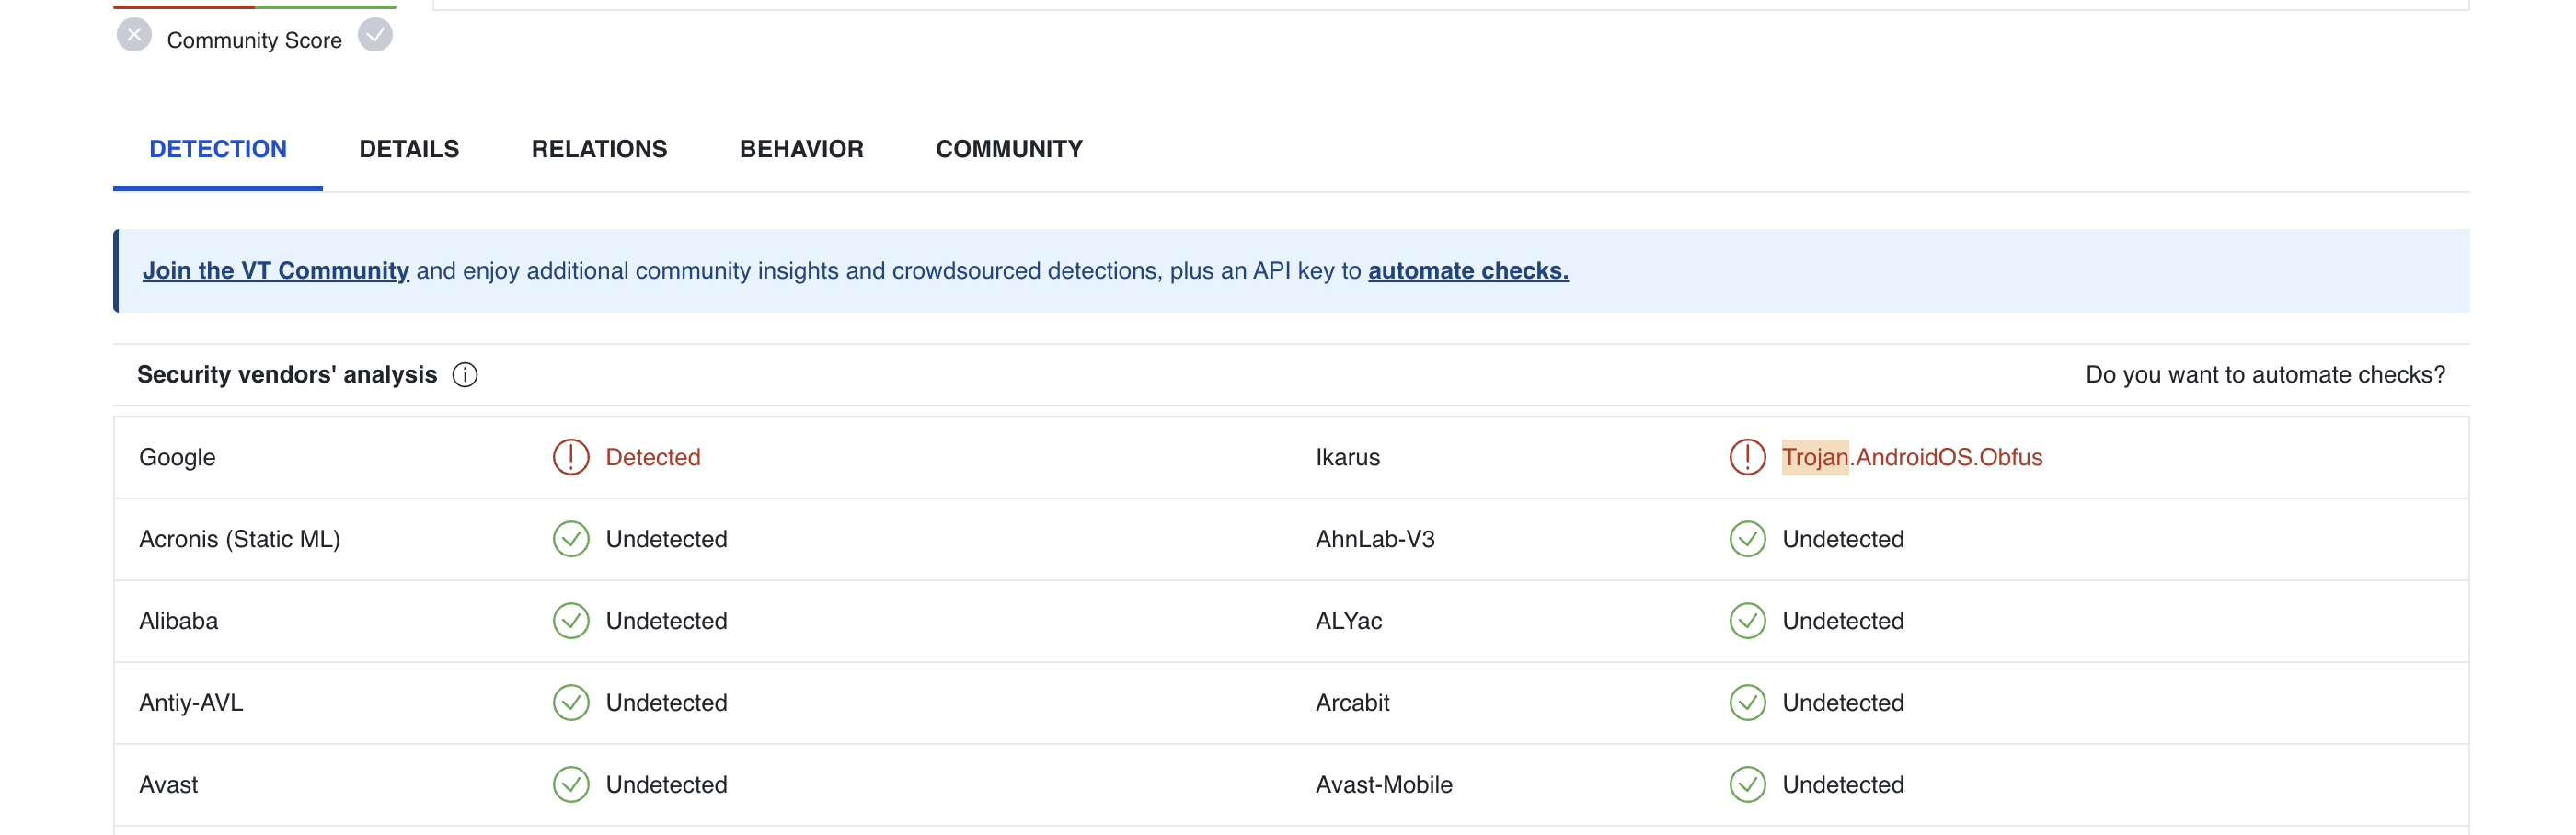Image resolution: width=2576 pixels, height=835 pixels.
Task: Select the Acronis (Static ML) vendor name
Action: click(239, 539)
